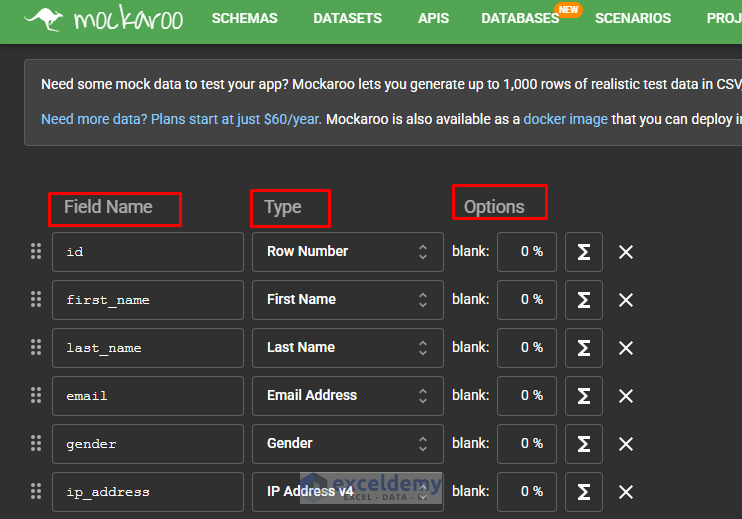This screenshot has height=519, width=742.
Task: Open the APIS menu item
Action: [433, 18]
